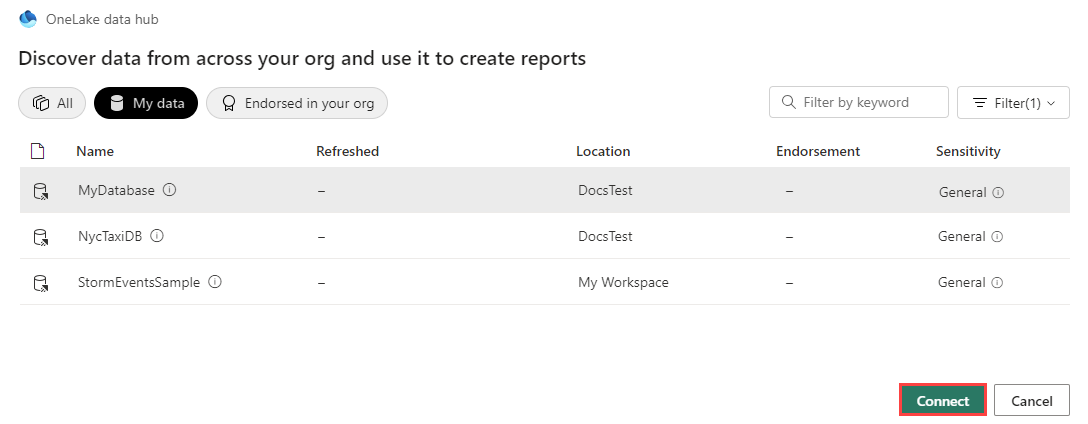
Task: Click the info icon next to MyDatabase
Action: coord(170,190)
